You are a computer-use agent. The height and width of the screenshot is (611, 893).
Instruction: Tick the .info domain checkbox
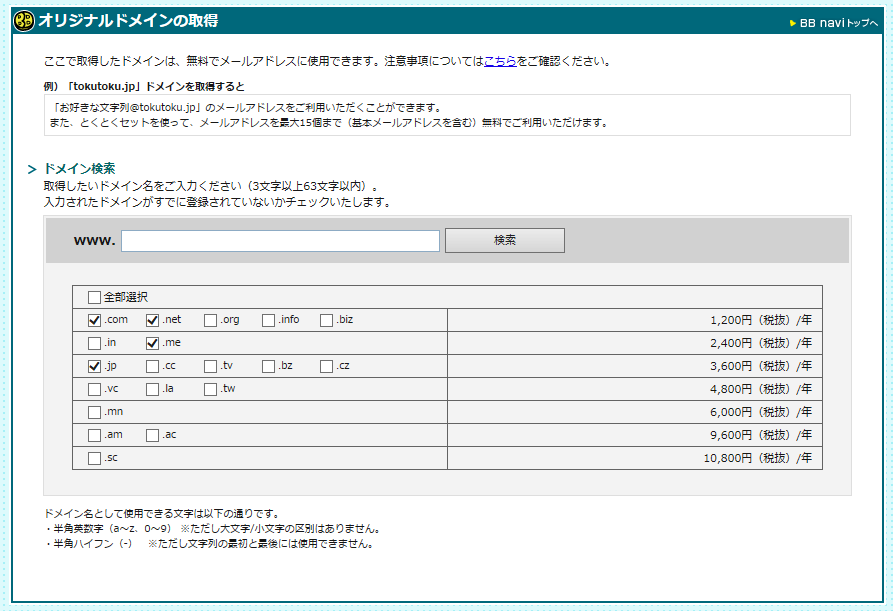268,320
